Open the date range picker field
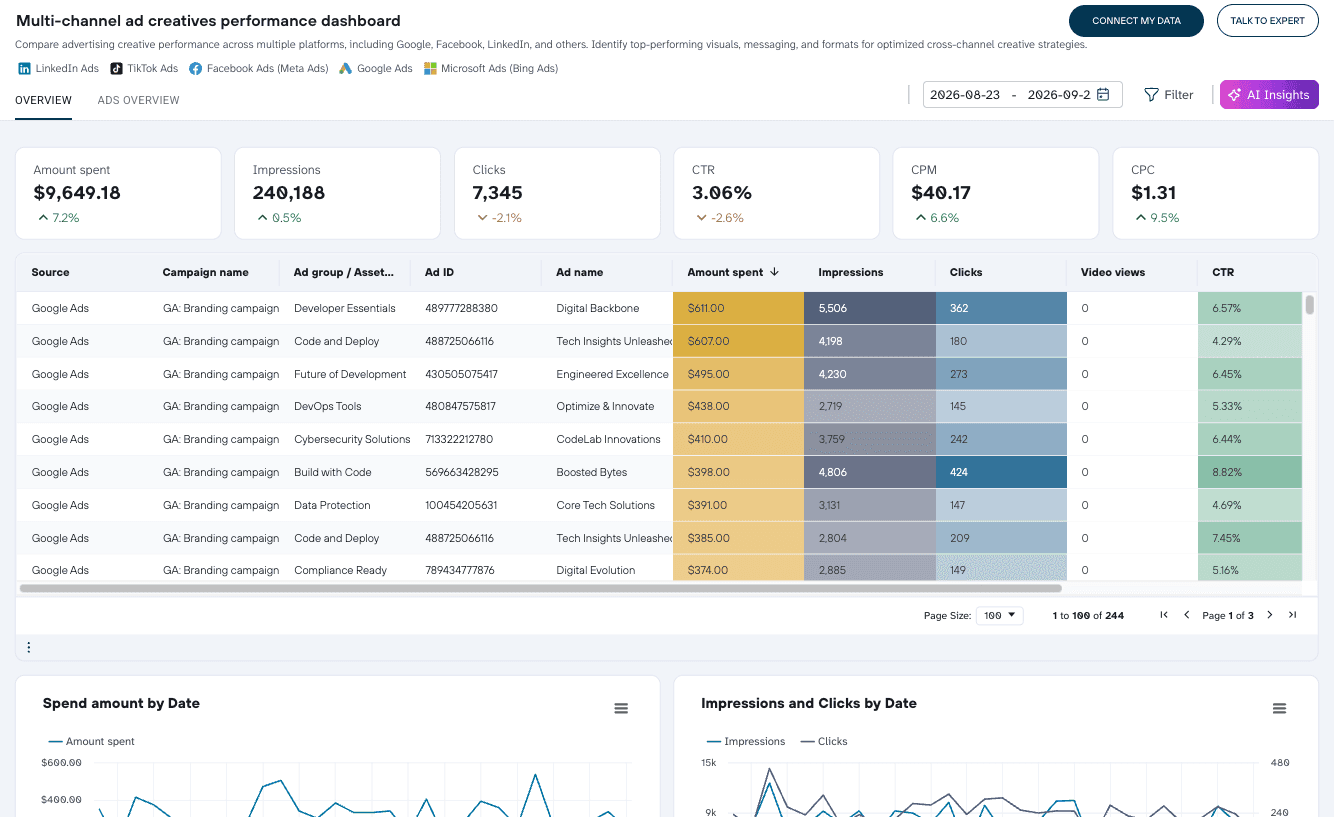The image size is (1334, 817). click(1021, 95)
